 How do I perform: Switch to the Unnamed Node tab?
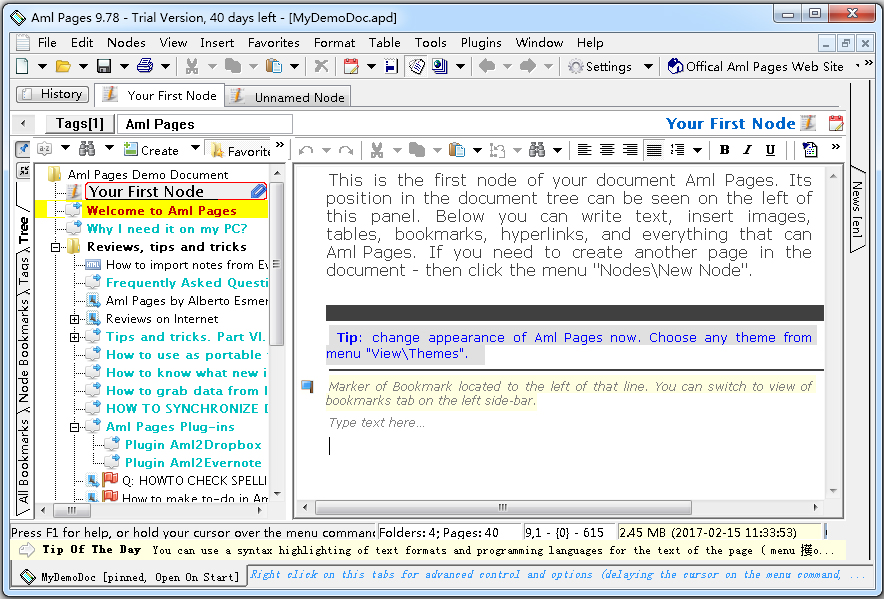click(x=288, y=97)
